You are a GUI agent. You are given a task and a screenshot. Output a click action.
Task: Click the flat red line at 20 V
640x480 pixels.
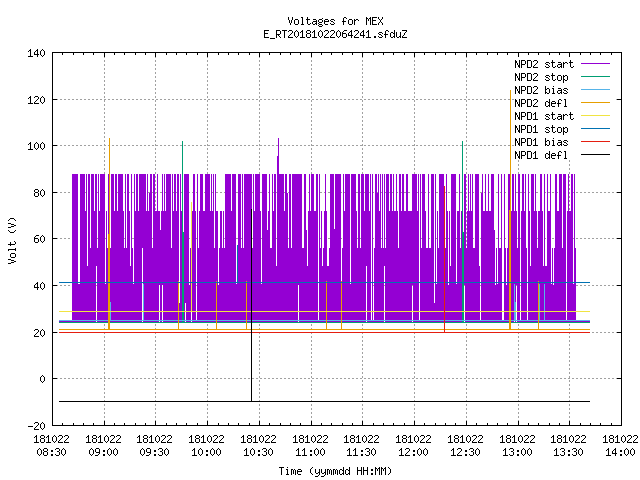click(324, 333)
